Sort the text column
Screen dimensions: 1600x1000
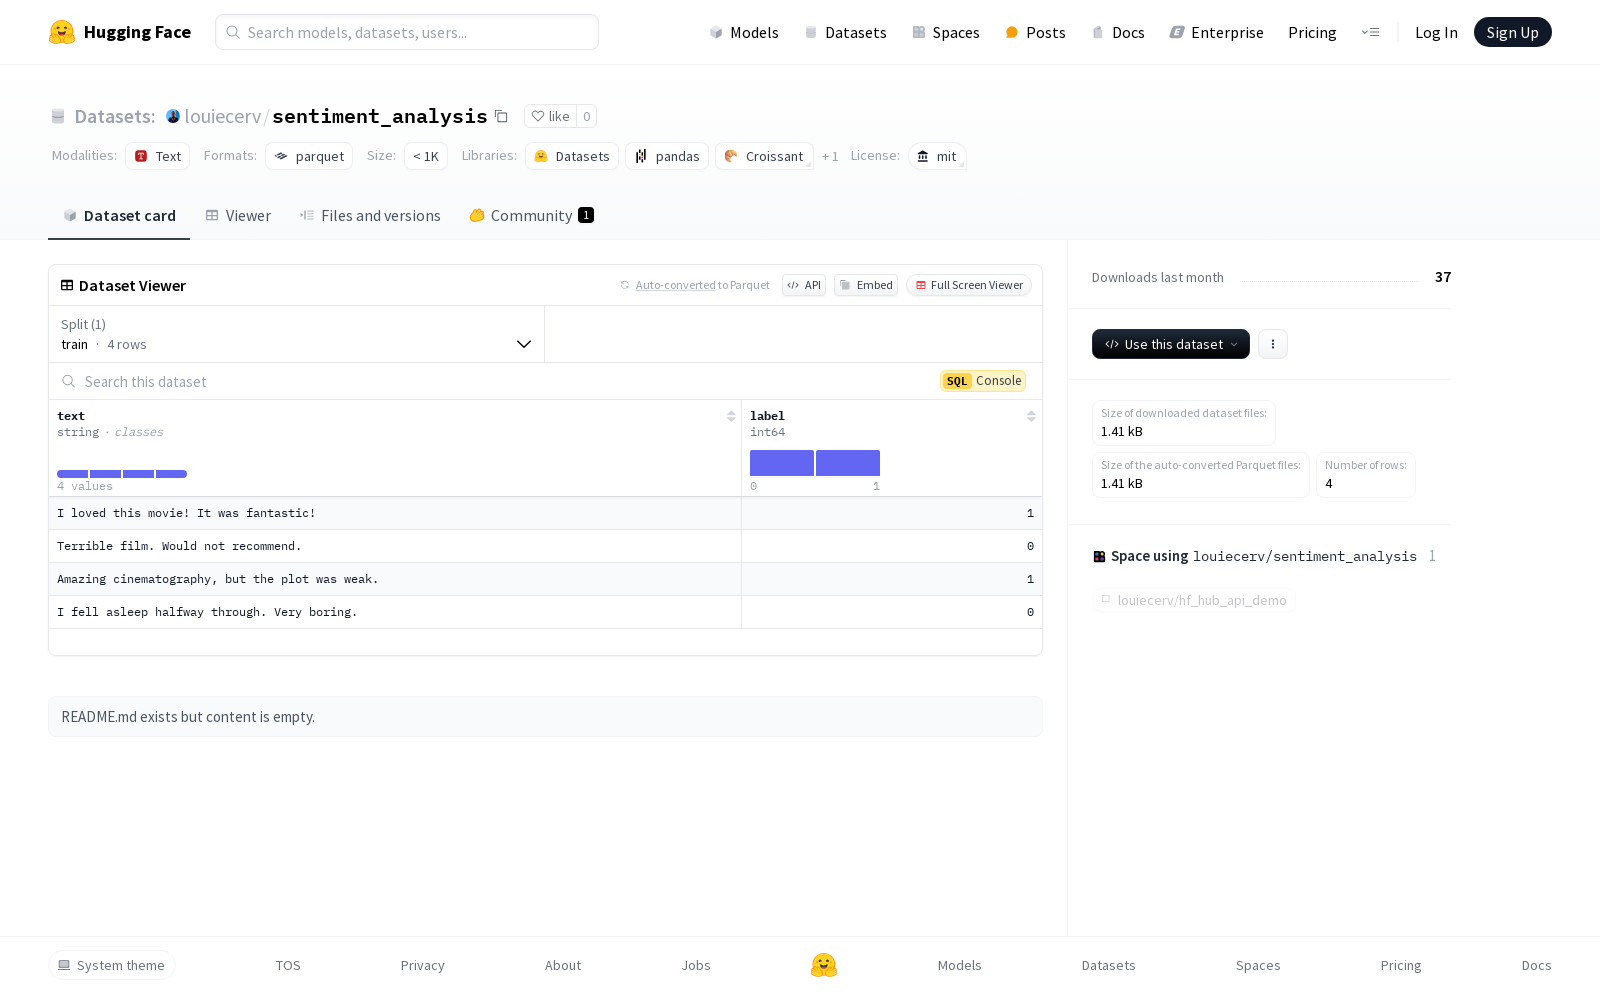coord(731,416)
